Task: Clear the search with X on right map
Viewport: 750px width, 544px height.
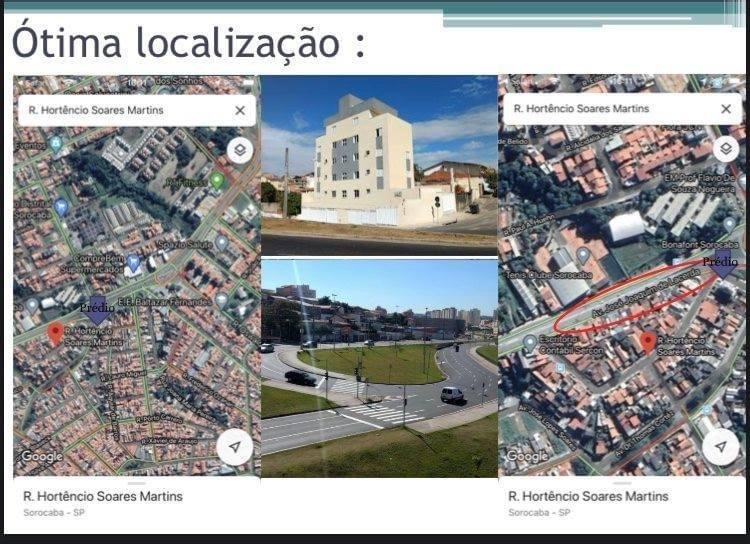Action: tap(726, 108)
